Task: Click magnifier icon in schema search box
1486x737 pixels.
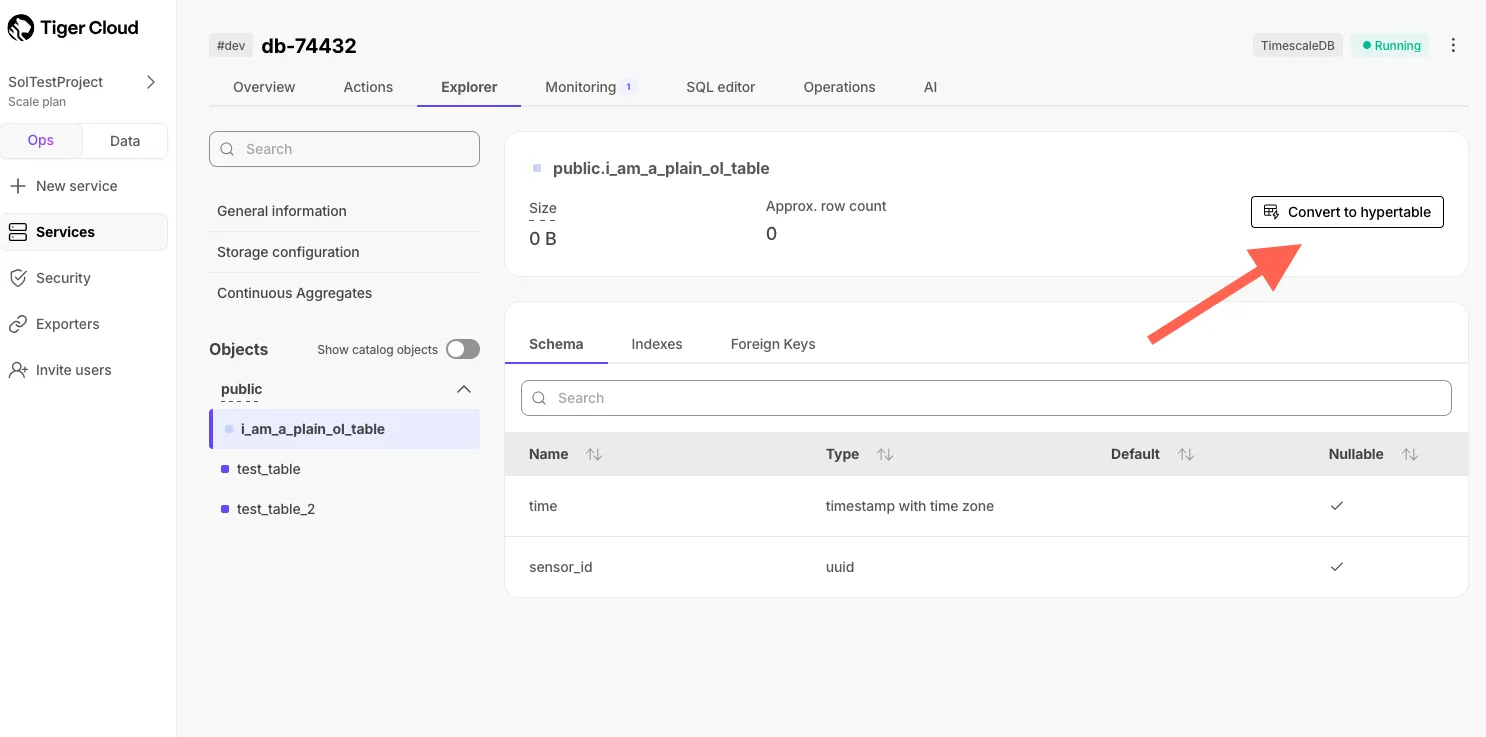Action: 540,398
